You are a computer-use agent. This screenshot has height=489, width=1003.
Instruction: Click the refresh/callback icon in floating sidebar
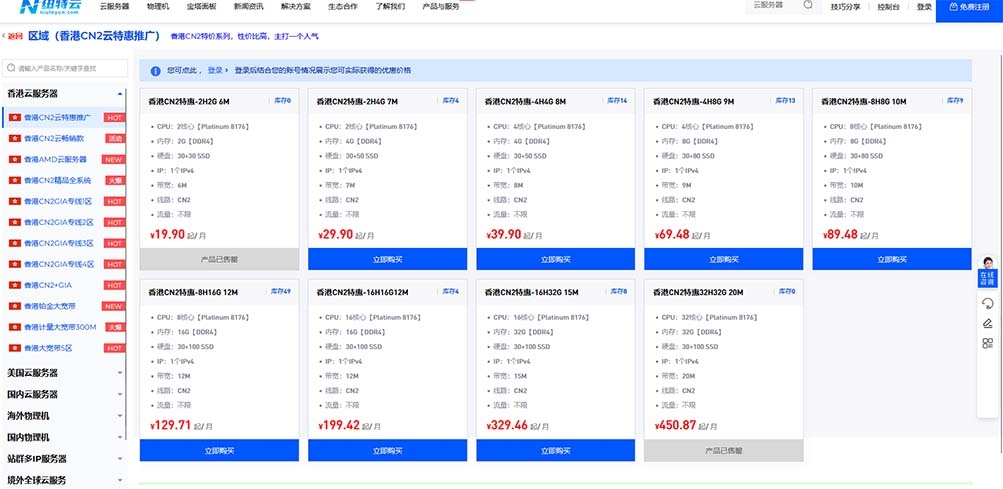[x=988, y=303]
